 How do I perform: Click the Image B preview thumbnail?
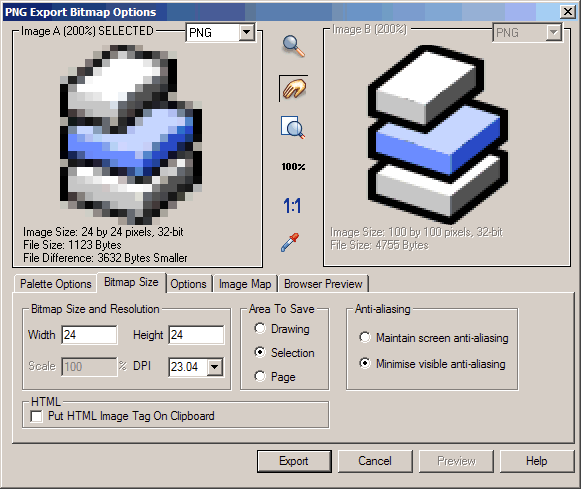[x=437, y=134]
